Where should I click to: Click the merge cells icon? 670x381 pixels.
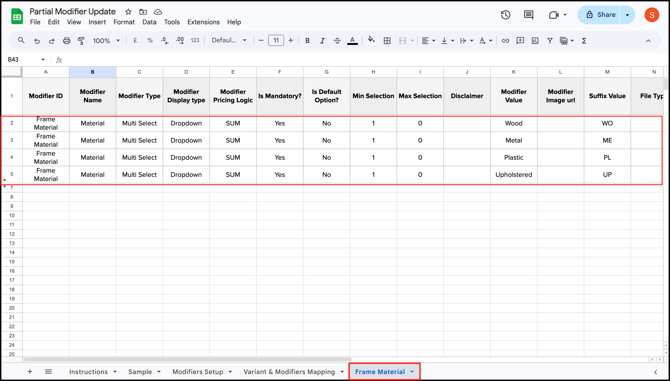[x=403, y=41]
